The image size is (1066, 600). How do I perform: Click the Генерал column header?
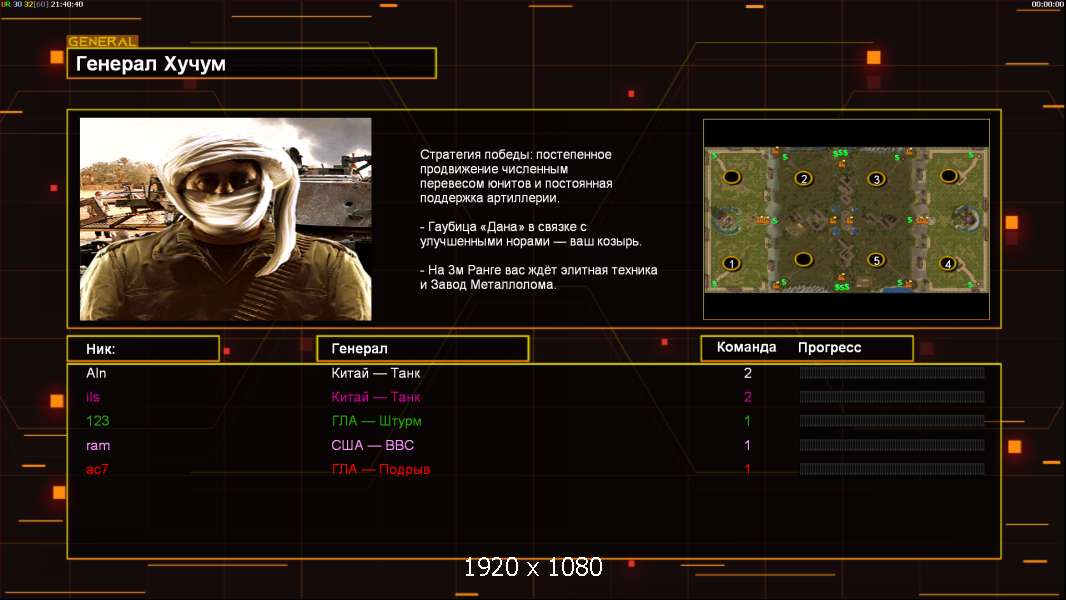click(422, 349)
